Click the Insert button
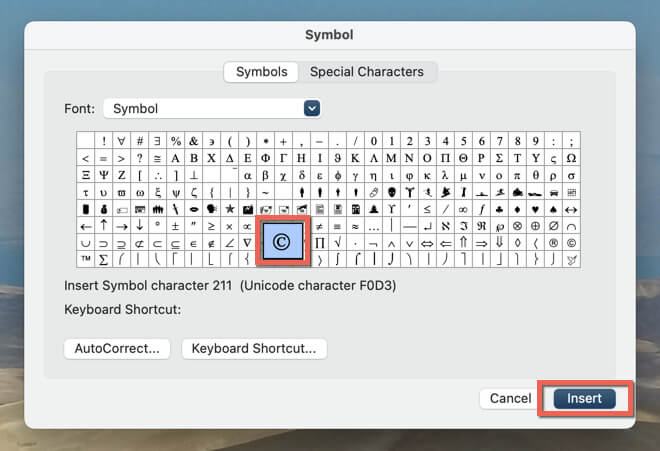660x451 pixels. 584,398
